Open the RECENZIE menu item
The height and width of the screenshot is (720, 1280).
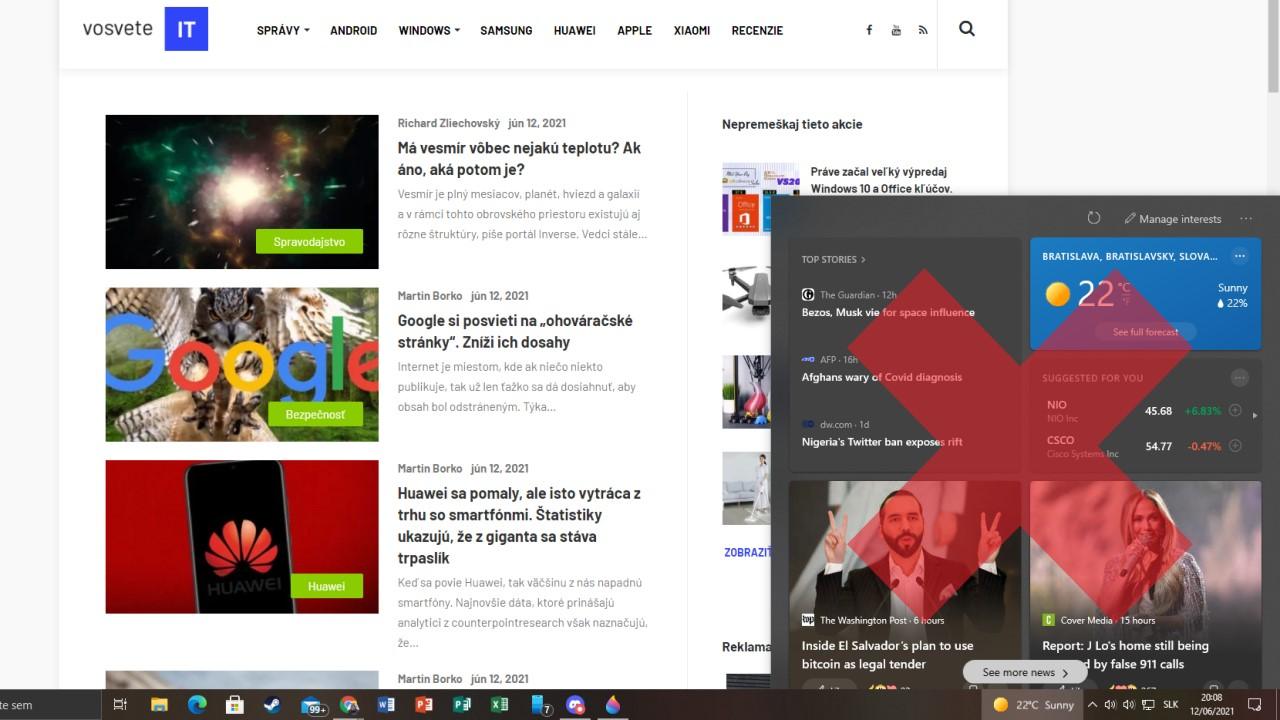[757, 30]
